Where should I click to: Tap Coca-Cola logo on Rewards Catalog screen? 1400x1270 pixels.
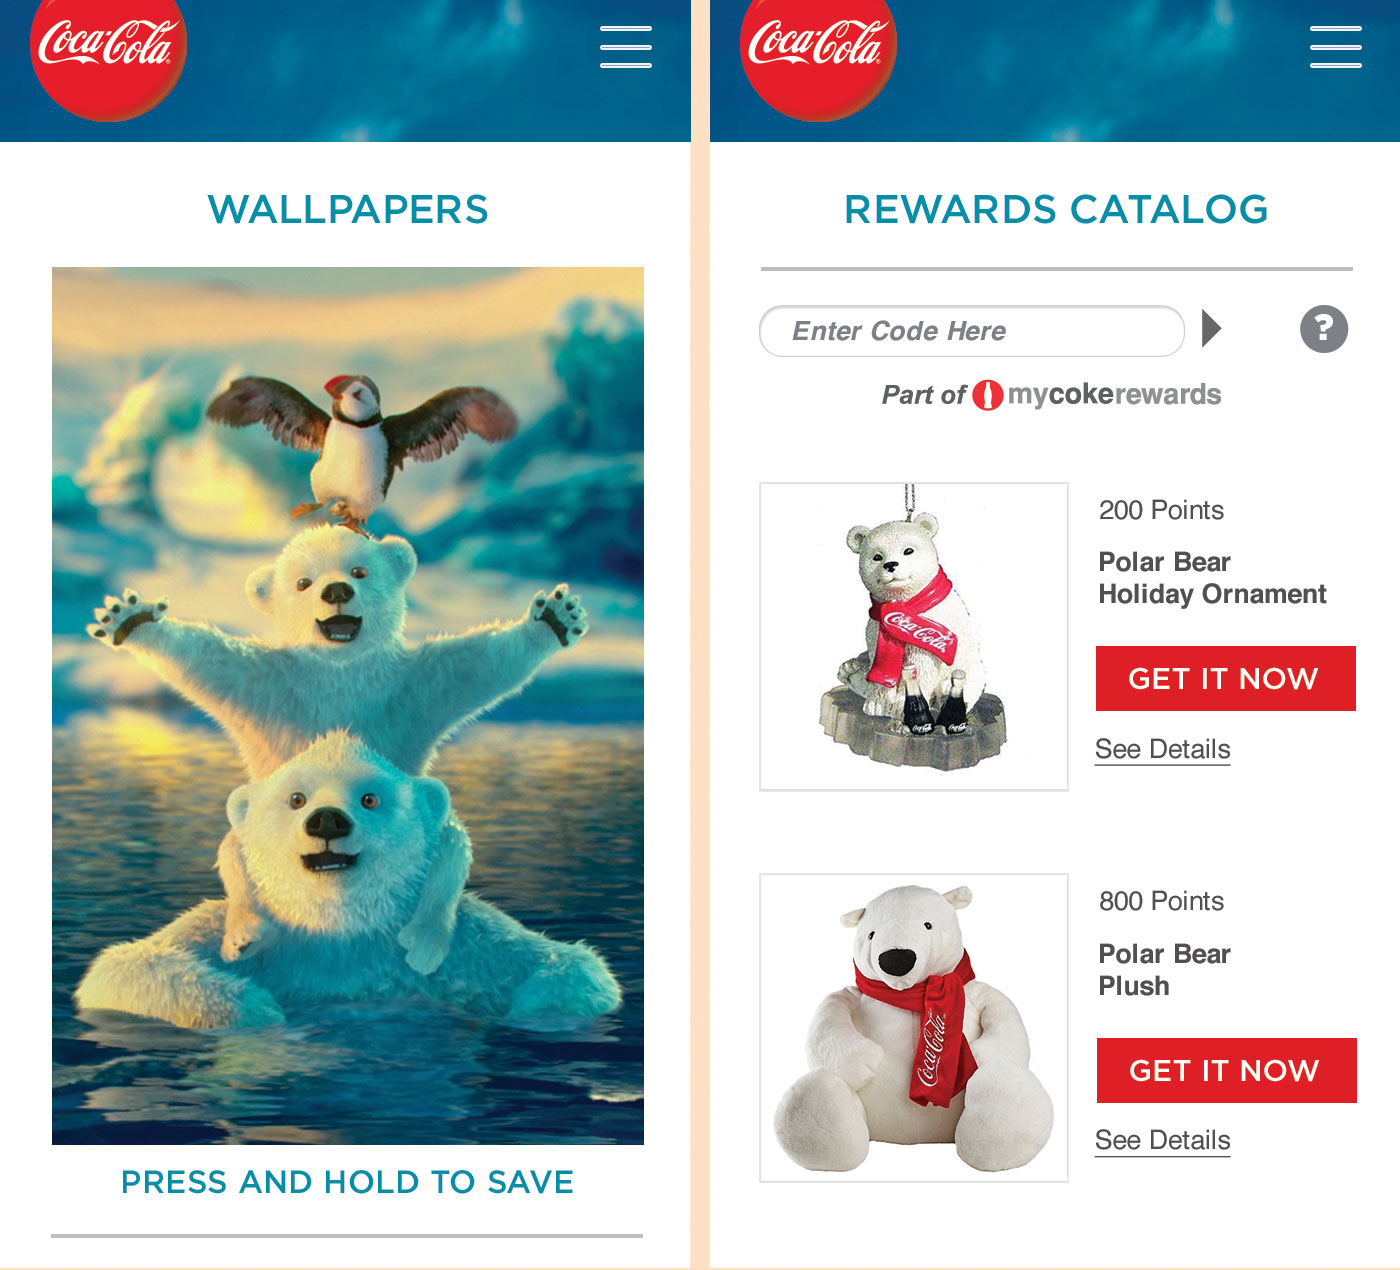coord(818,55)
